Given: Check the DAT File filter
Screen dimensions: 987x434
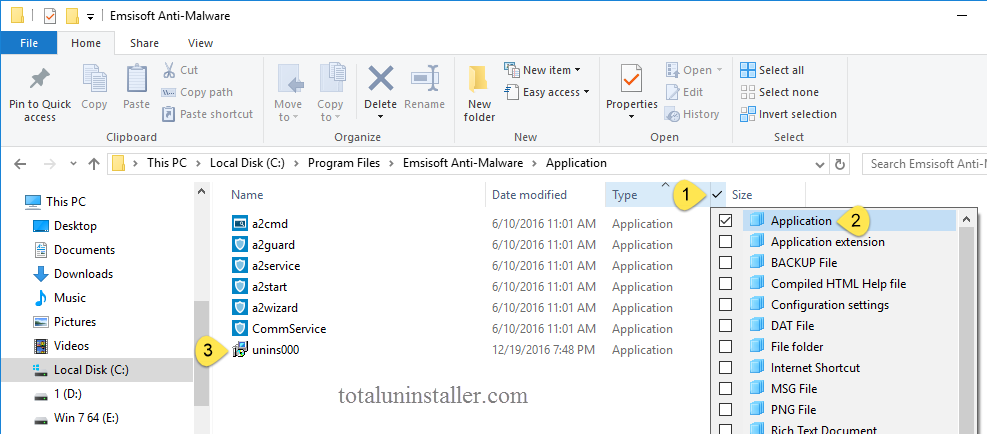Looking at the screenshot, I should pos(725,326).
